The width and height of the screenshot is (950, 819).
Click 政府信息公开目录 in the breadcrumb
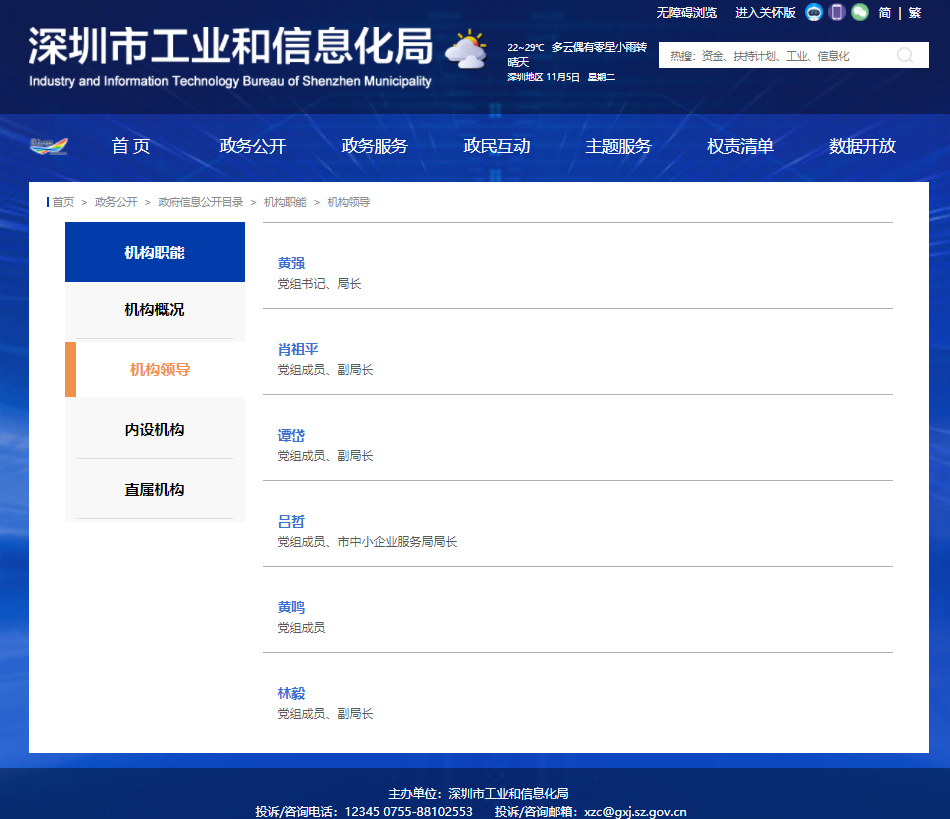click(200, 202)
